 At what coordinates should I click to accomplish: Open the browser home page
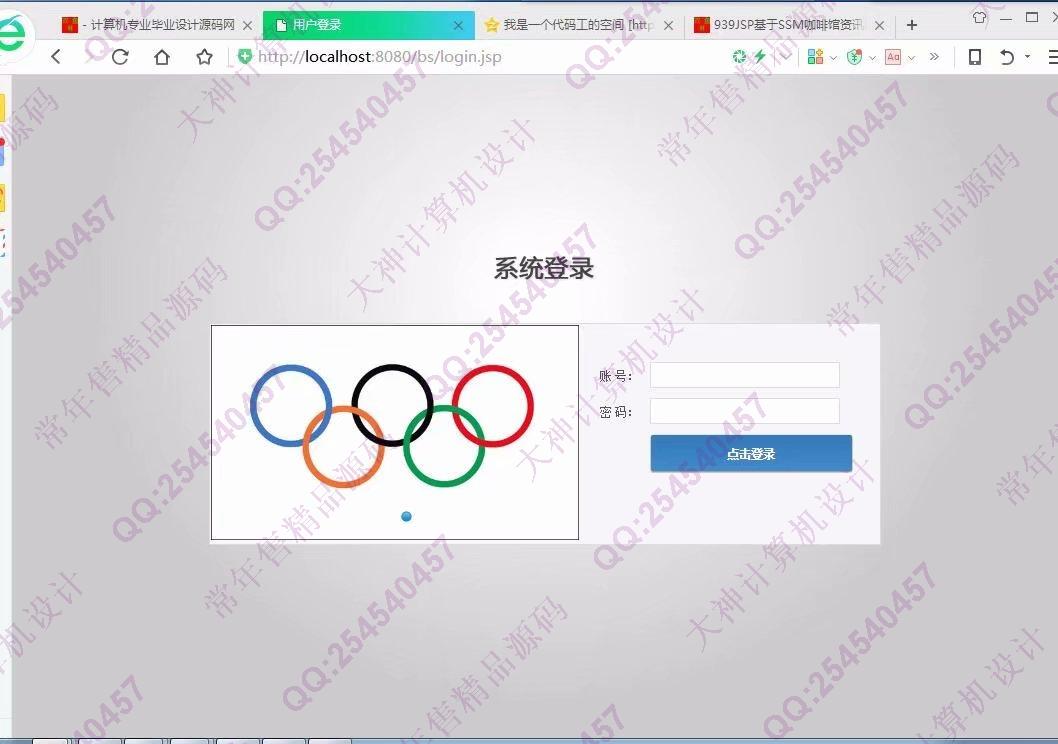coord(162,57)
